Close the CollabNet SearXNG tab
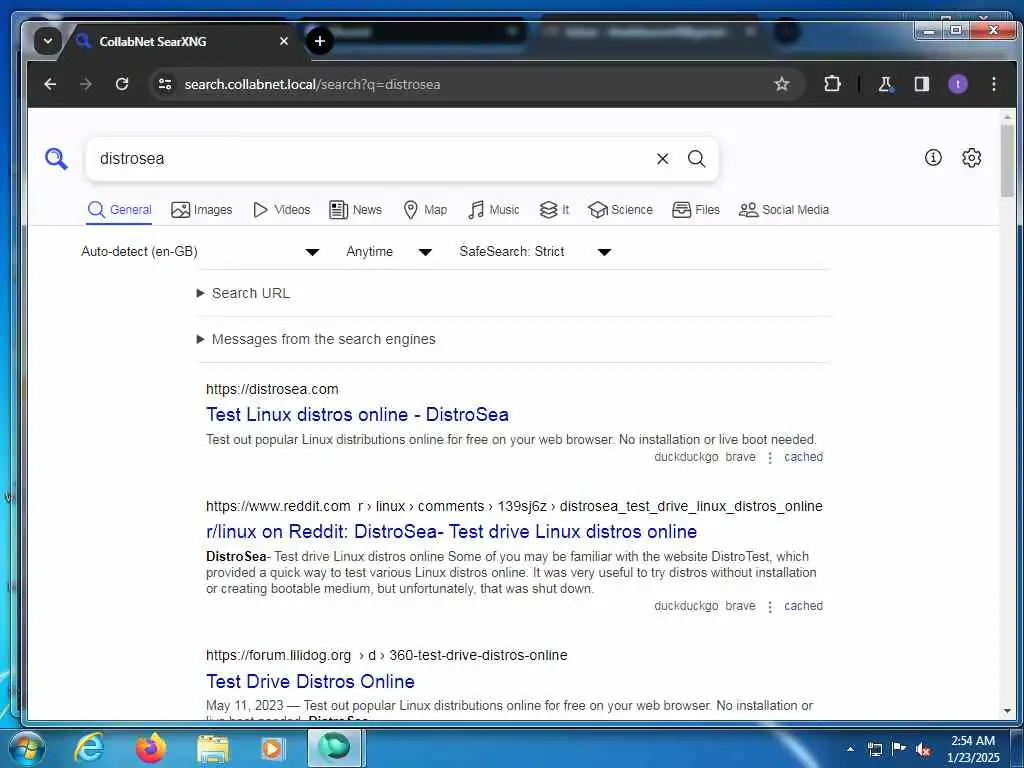 [x=283, y=41]
